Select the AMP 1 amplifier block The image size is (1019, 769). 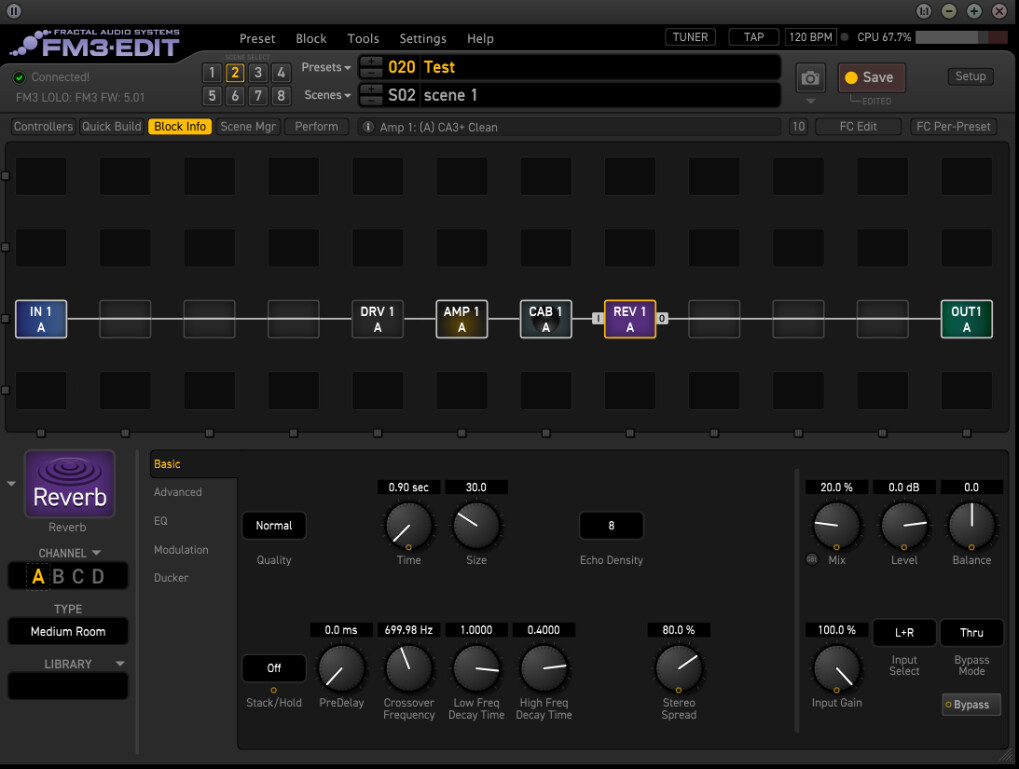(461, 319)
